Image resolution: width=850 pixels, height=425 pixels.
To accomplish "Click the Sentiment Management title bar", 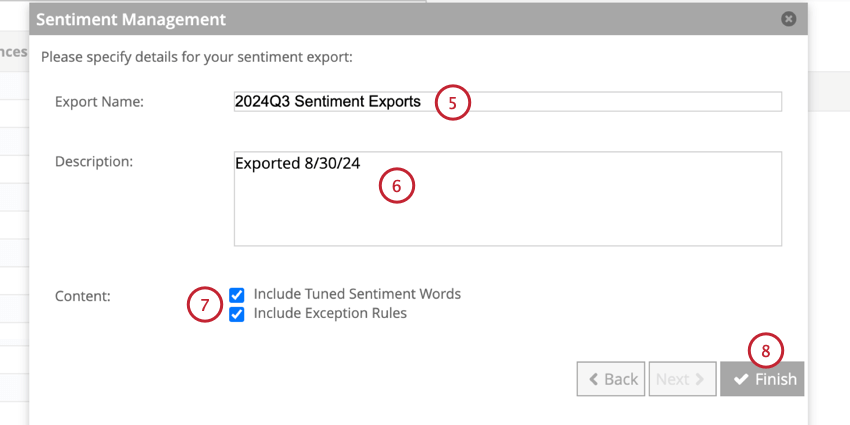I will pyautogui.click(x=400, y=19).
